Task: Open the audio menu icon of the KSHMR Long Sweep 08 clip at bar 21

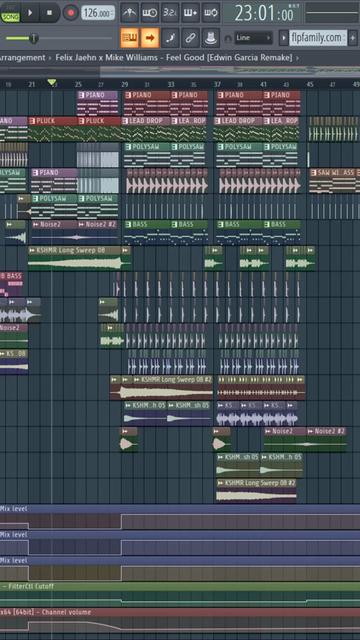Action: [x=32, y=250]
